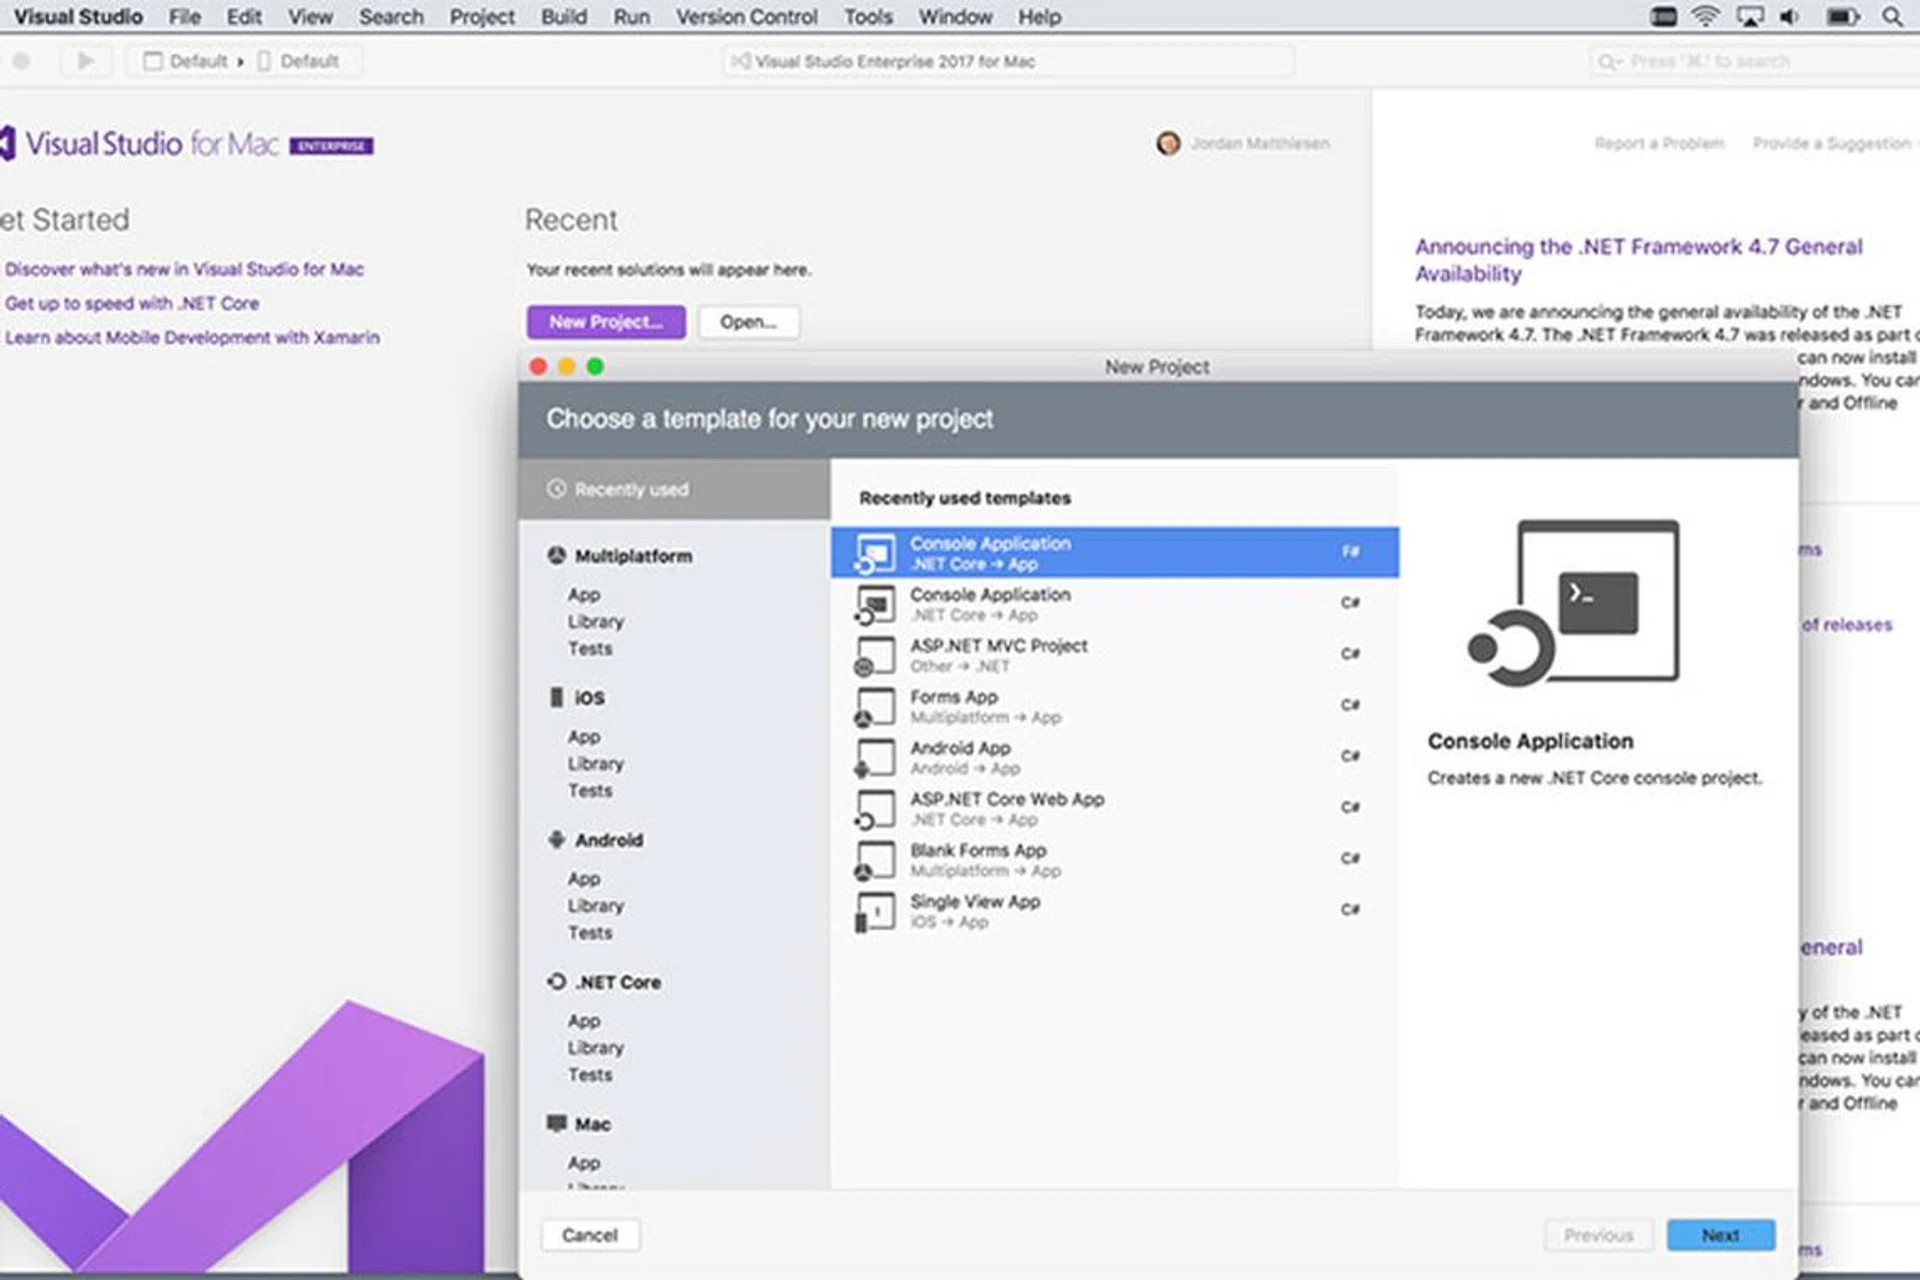1920x1280 pixels.
Task: Click Jordan Matthiesen's account avatar
Action: pos(1168,143)
